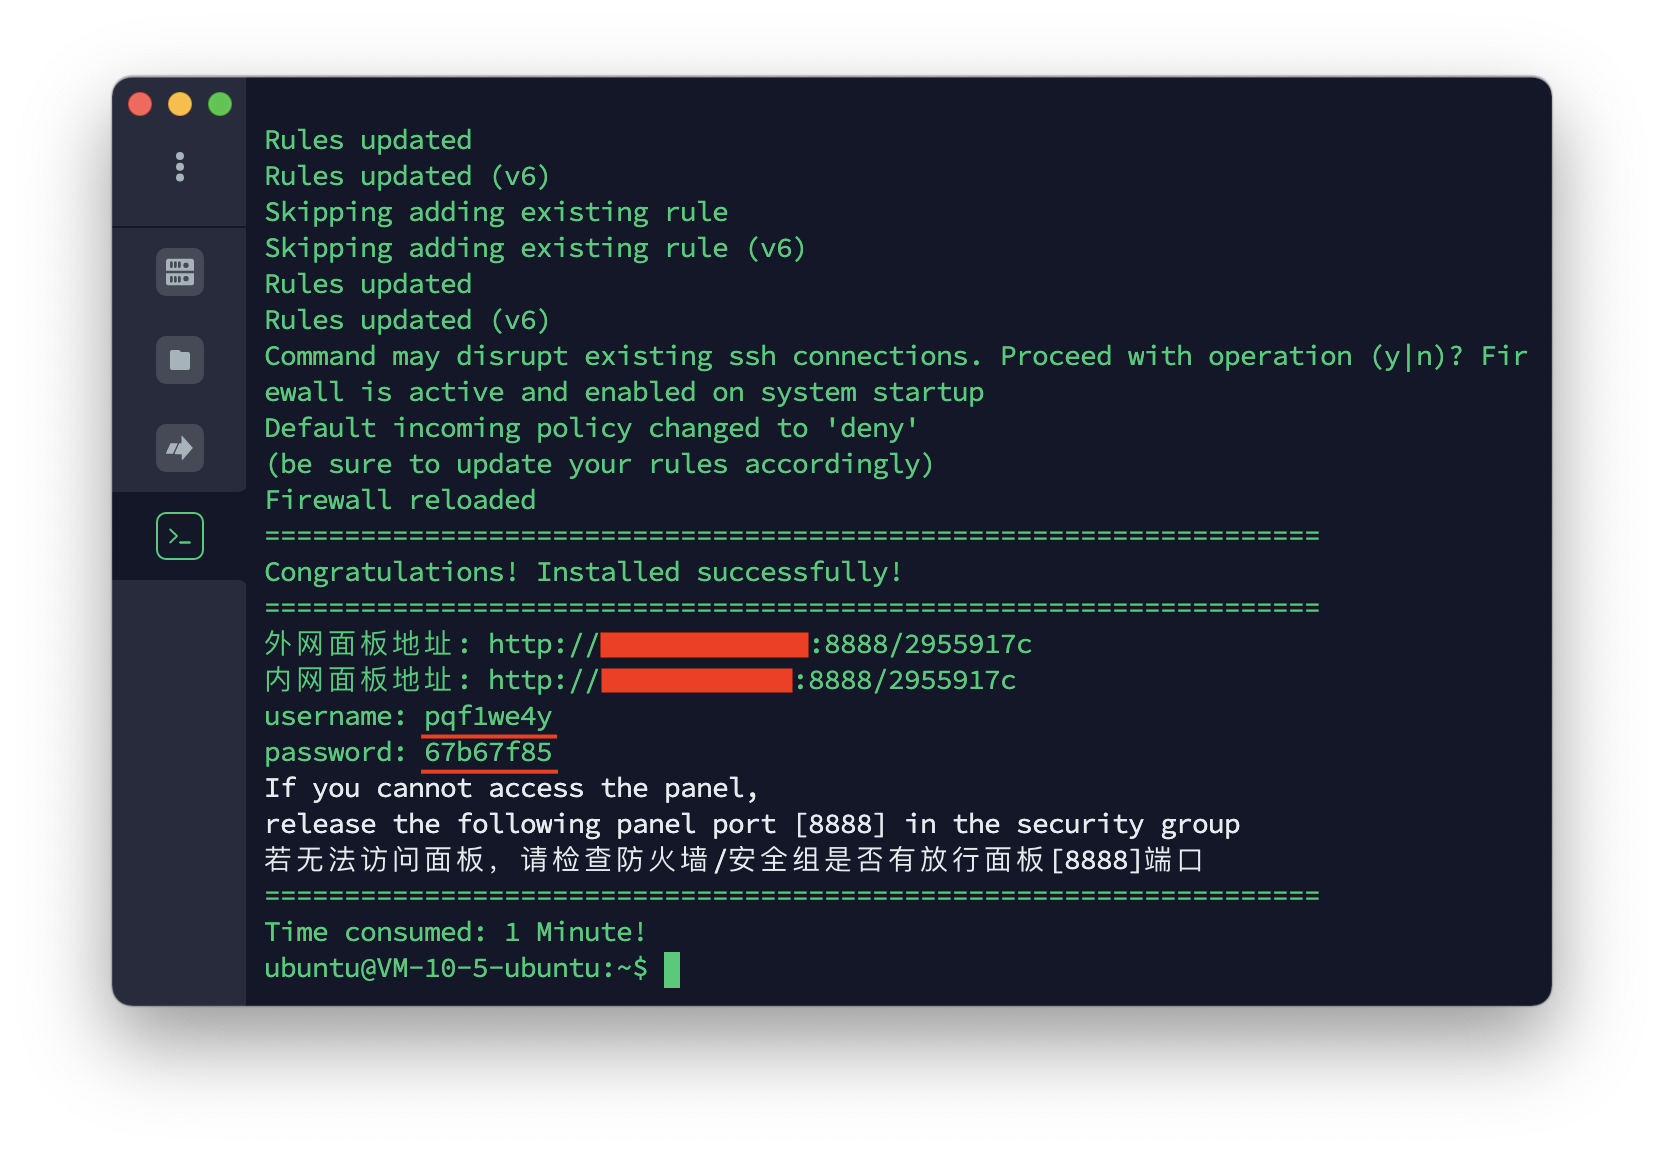The width and height of the screenshot is (1664, 1154).
Task: Select the 'Time consumed: 1 Minute!' line
Action: 453,931
